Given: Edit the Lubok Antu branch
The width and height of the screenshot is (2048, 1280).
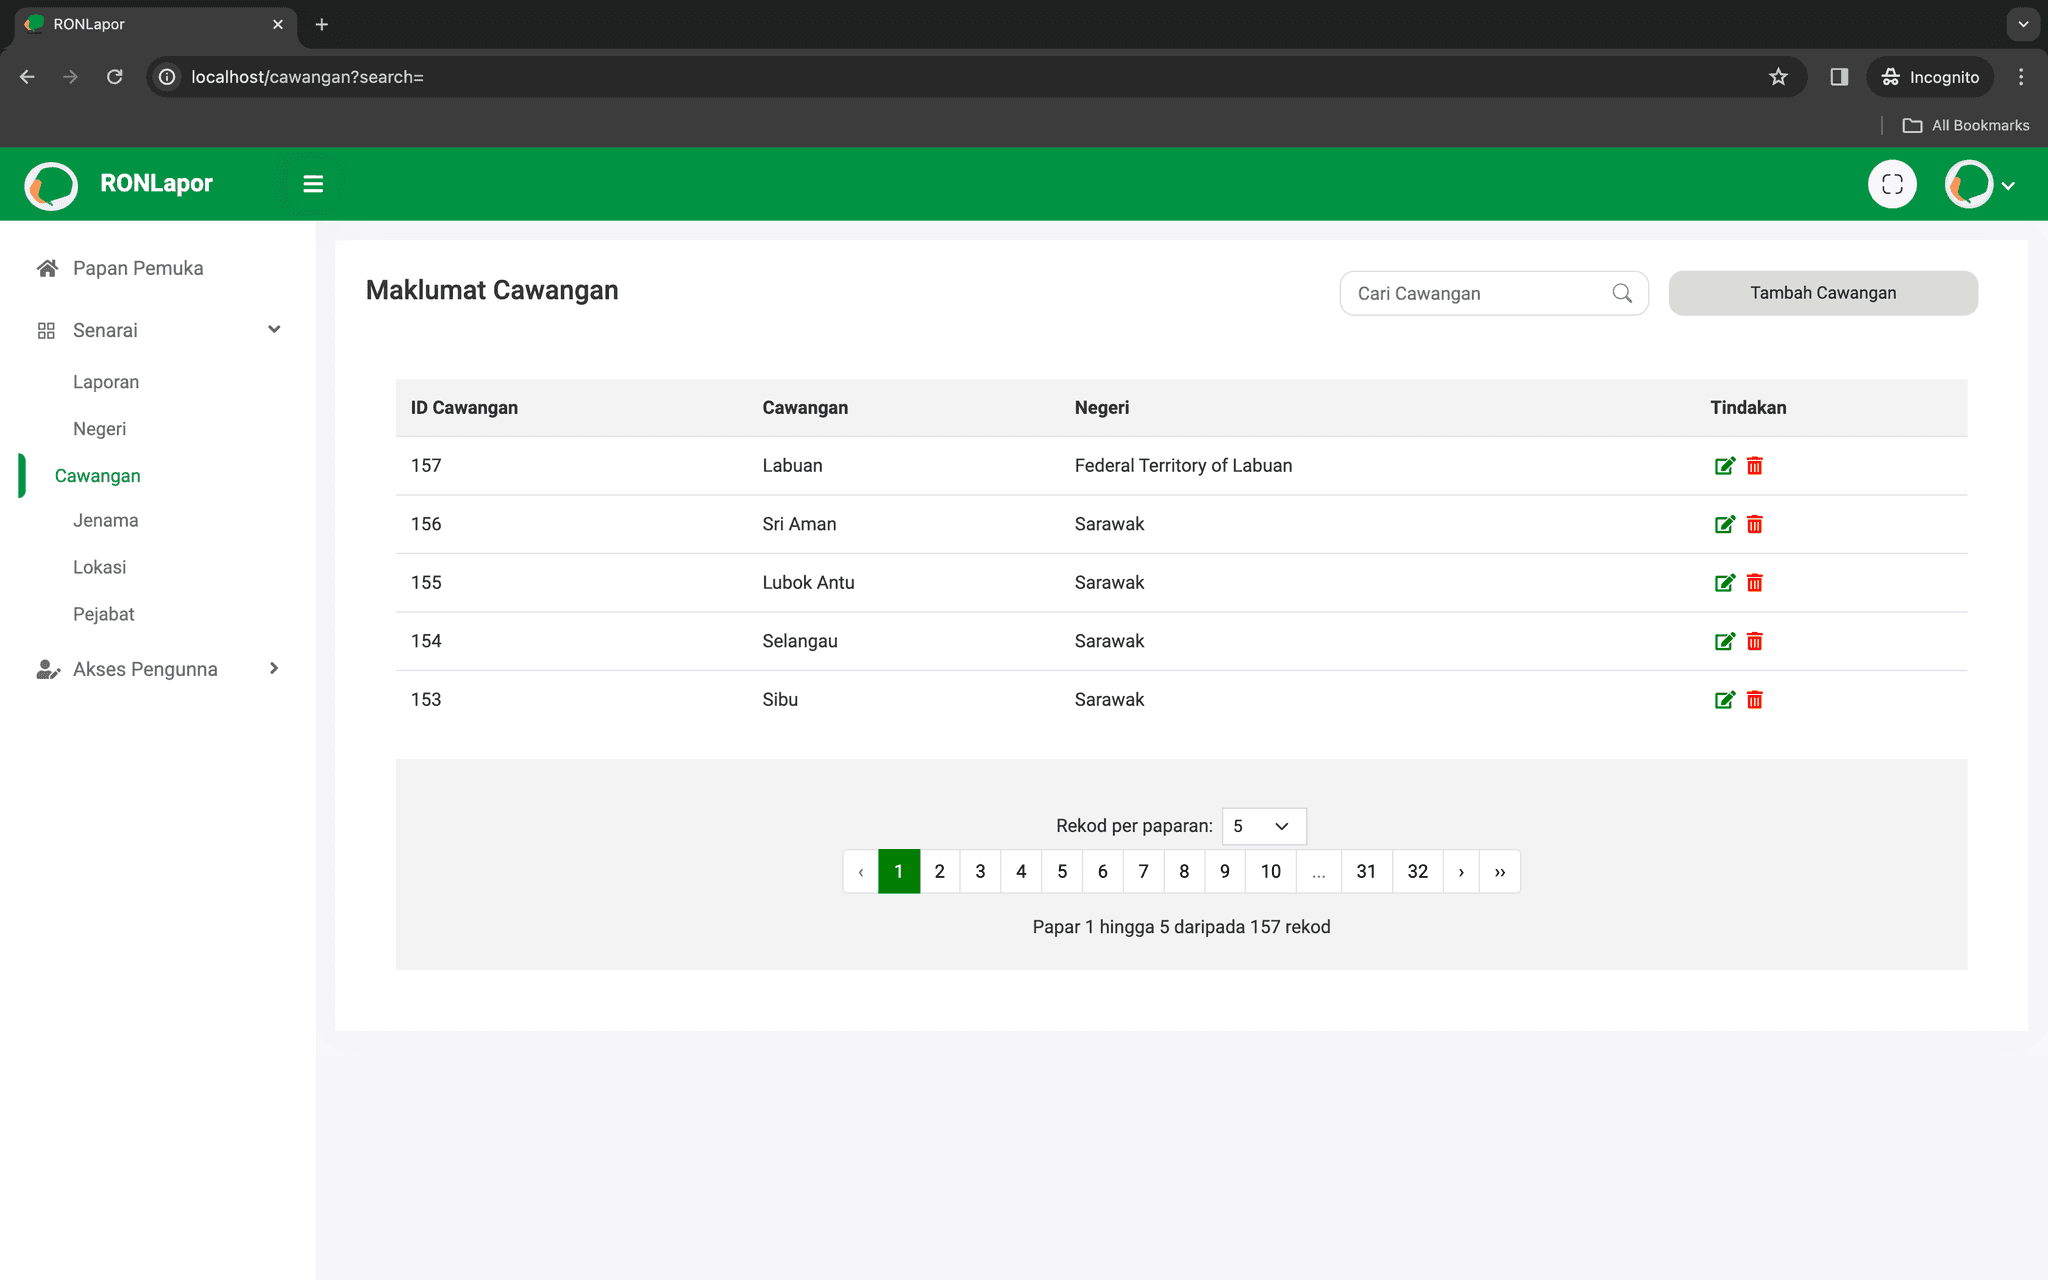Looking at the screenshot, I should tap(1725, 583).
